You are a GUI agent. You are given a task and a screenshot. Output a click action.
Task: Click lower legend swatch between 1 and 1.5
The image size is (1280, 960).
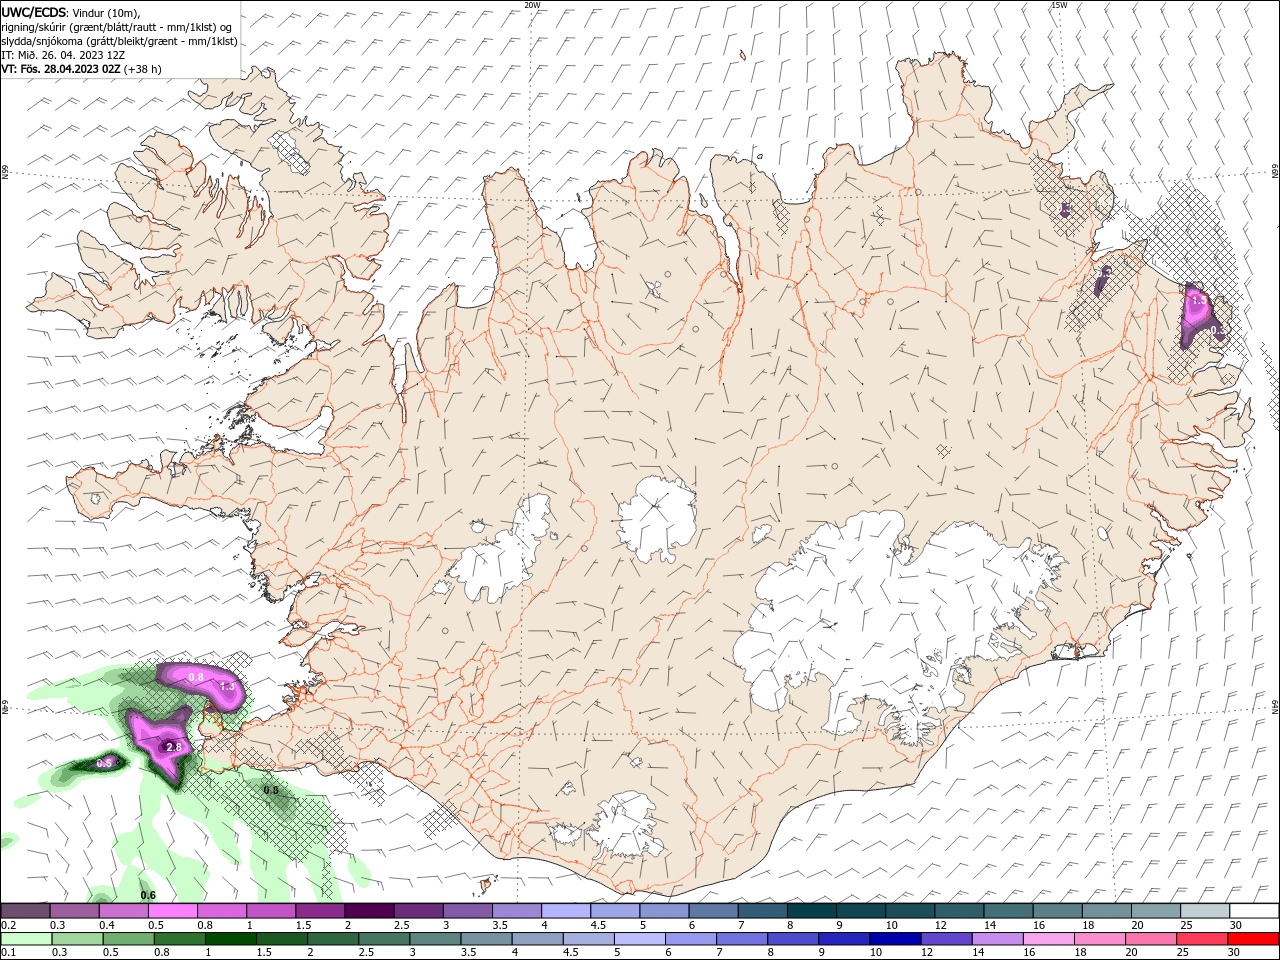230,939
